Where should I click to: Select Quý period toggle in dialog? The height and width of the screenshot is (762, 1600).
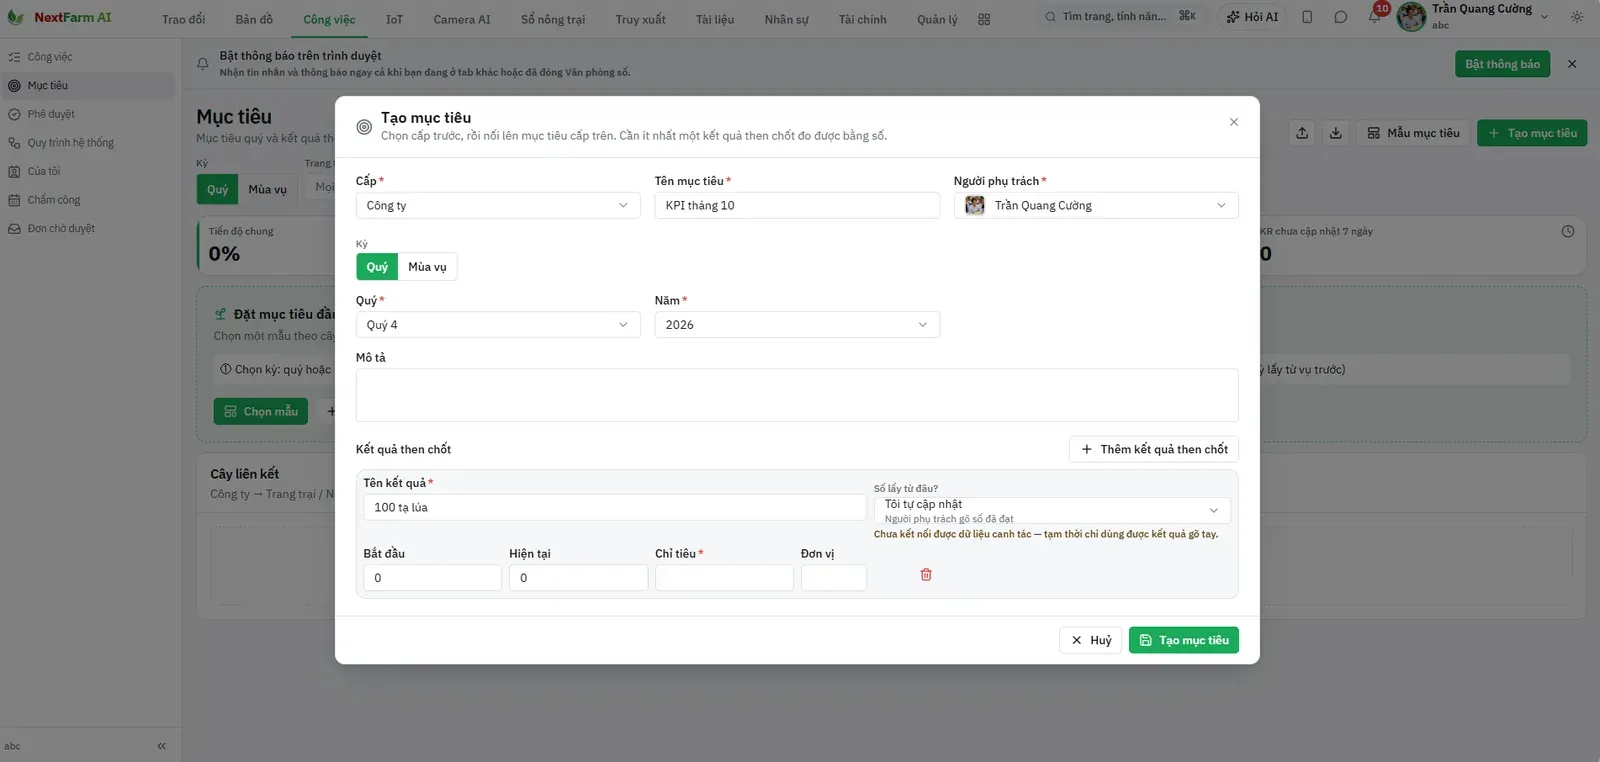[x=377, y=267]
